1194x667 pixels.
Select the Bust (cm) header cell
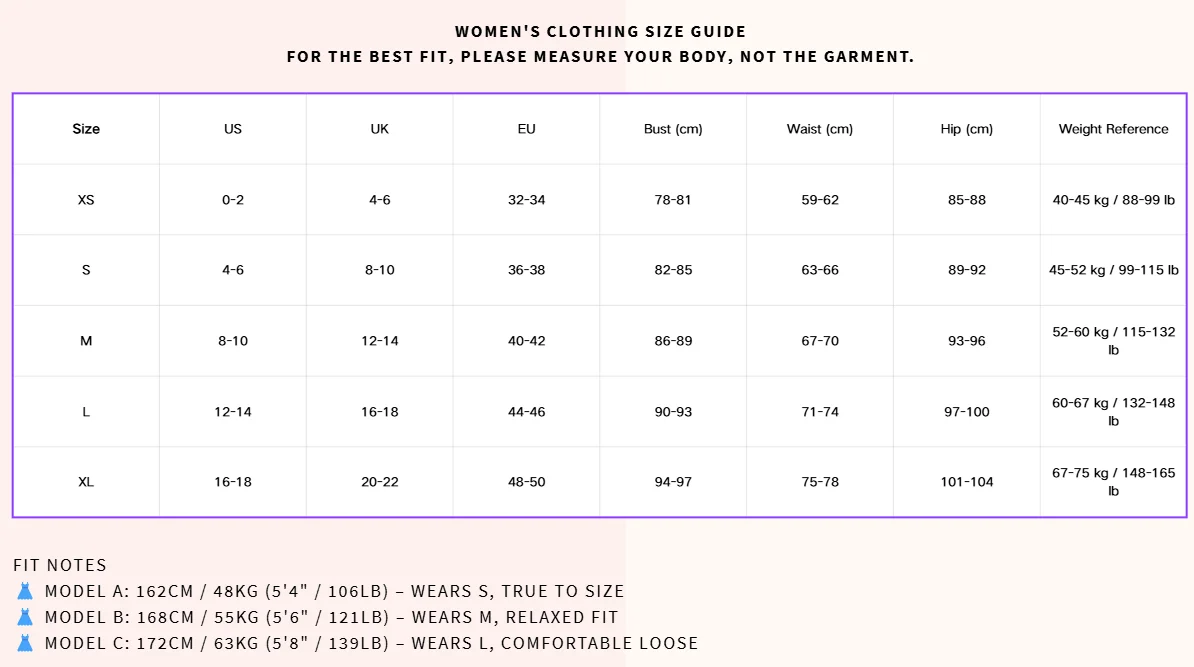[x=673, y=129]
